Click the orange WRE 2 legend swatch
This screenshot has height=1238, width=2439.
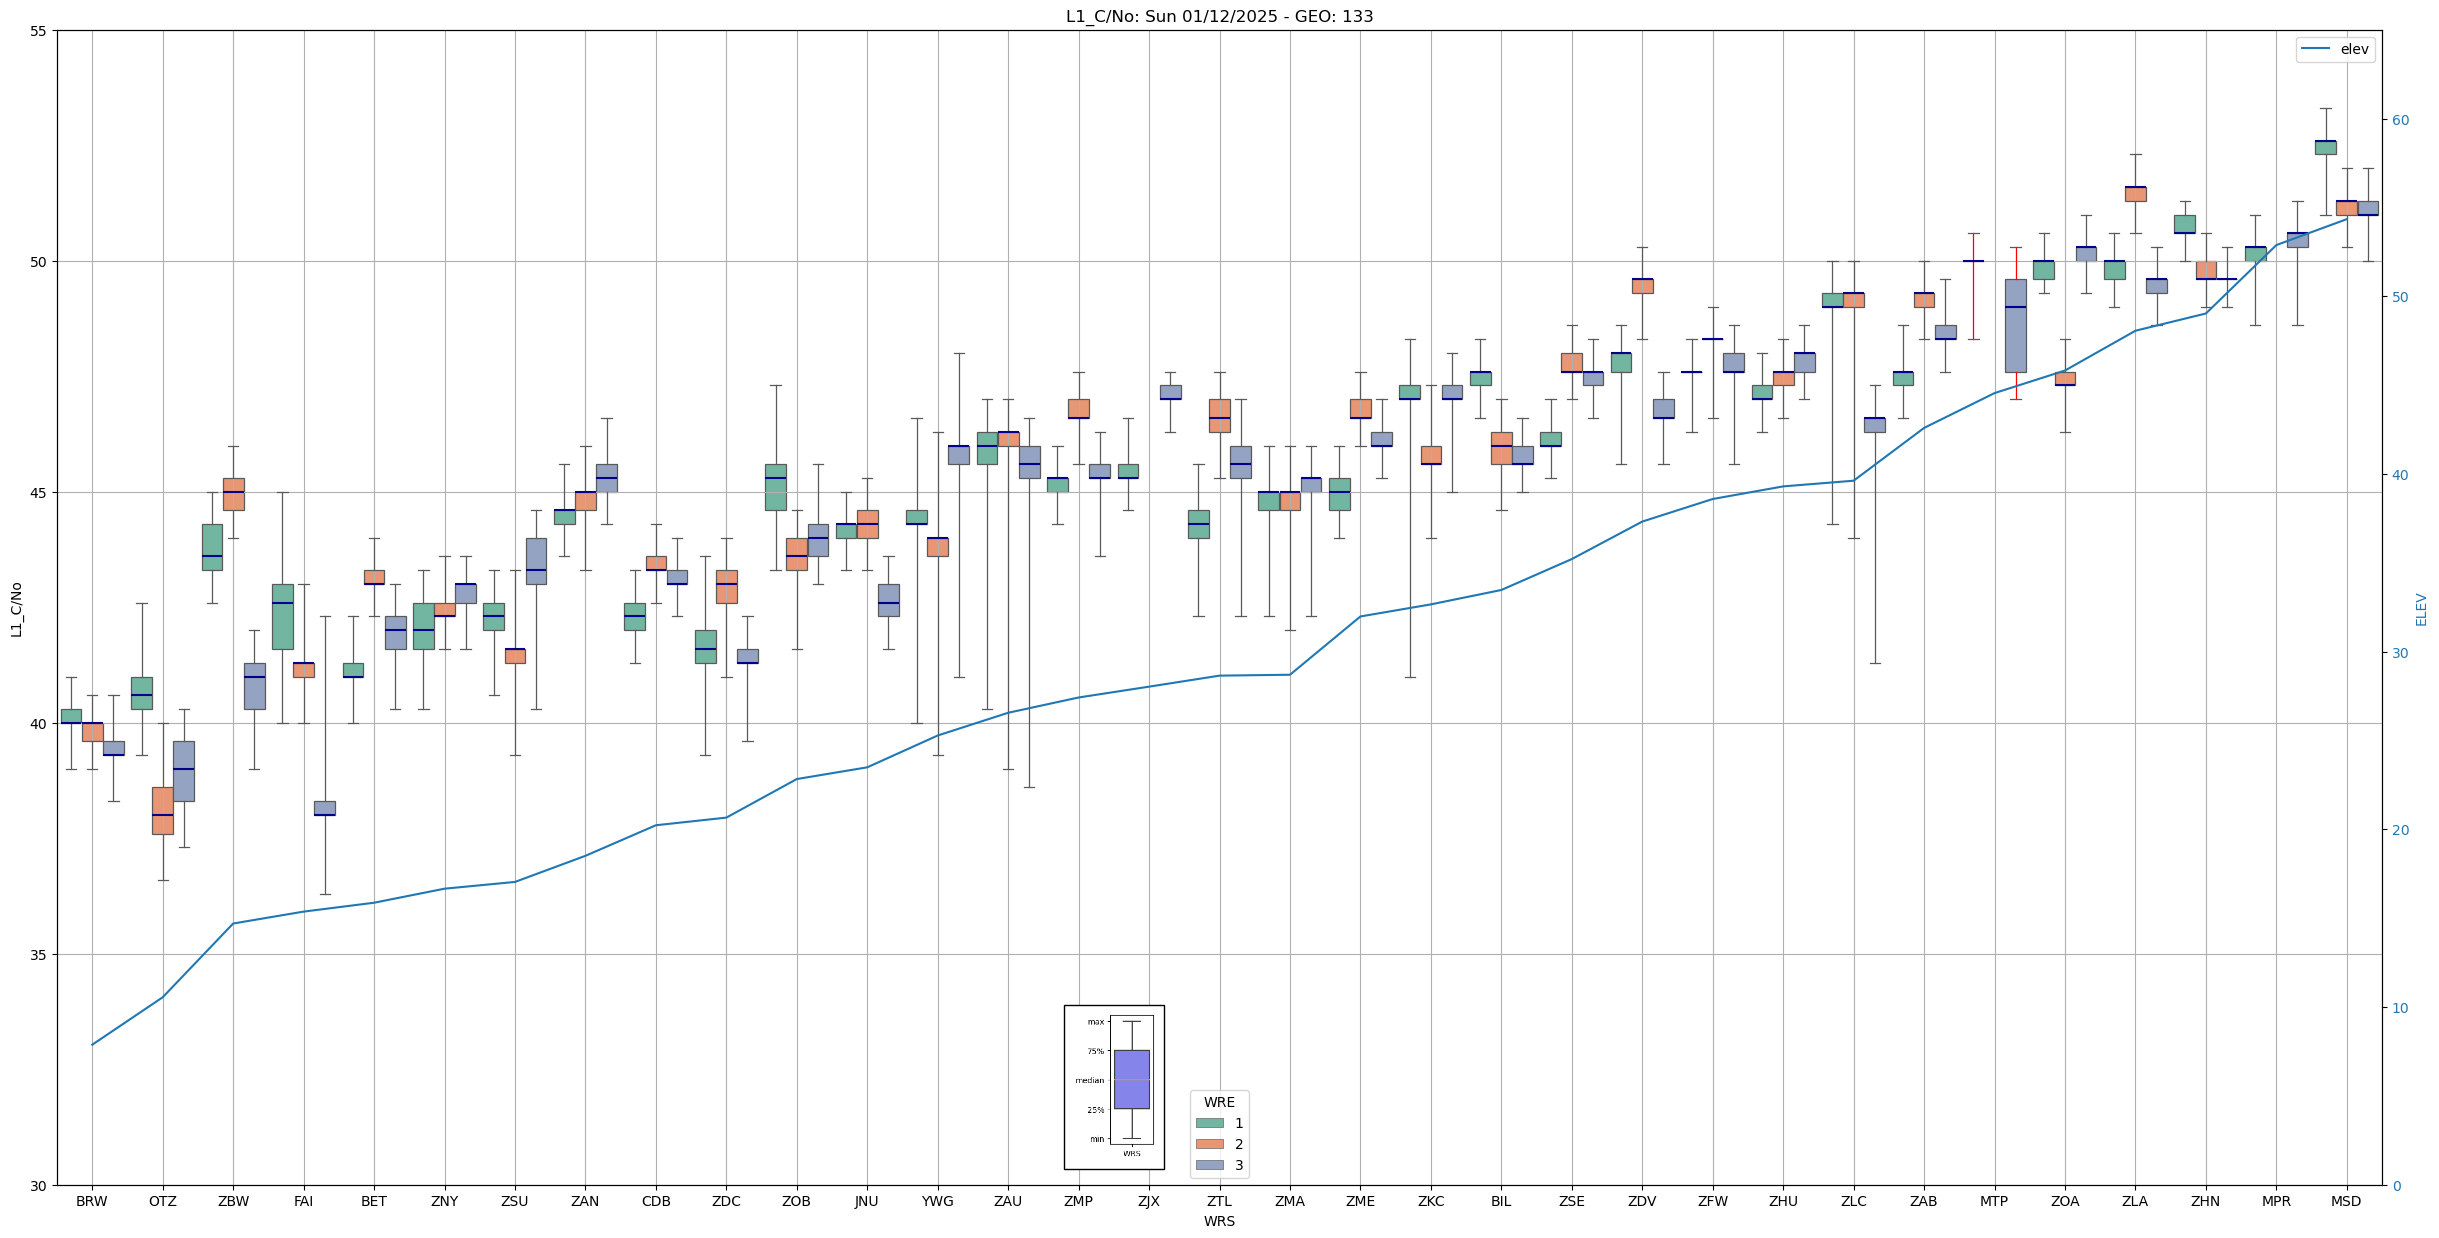click(x=1209, y=1144)
